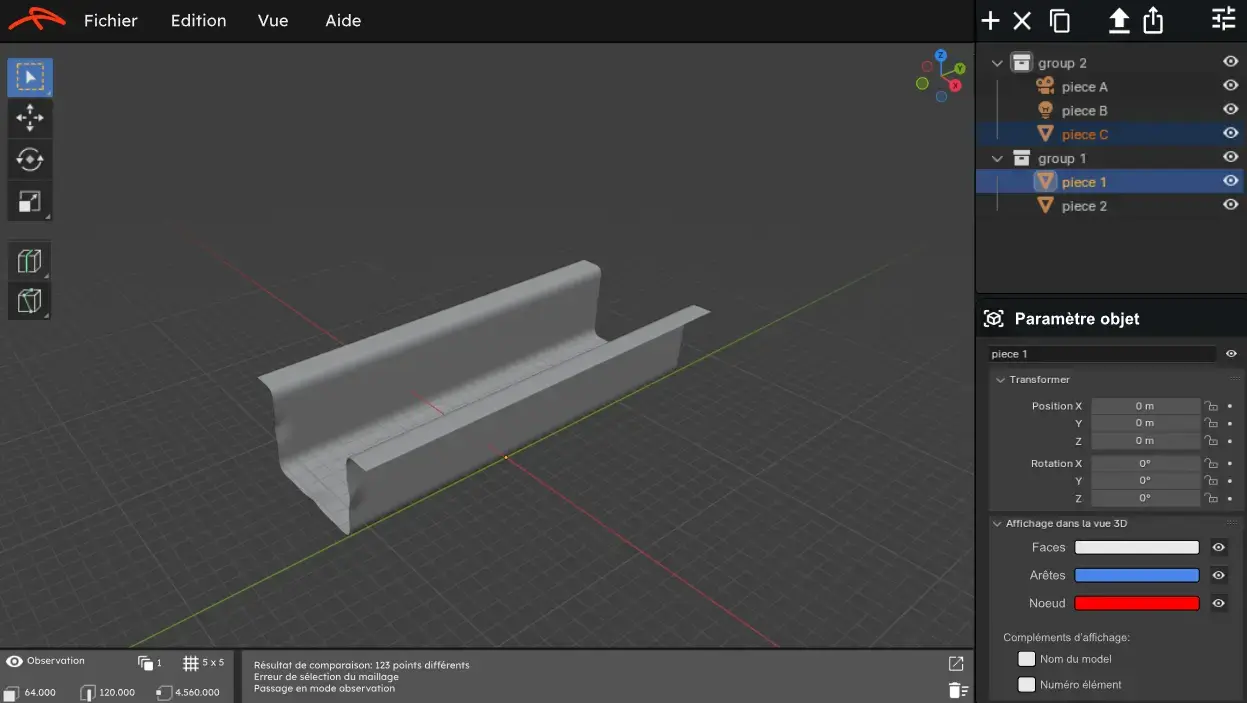
Task: Lock the Rotation X value
Action: [1211, 464]
